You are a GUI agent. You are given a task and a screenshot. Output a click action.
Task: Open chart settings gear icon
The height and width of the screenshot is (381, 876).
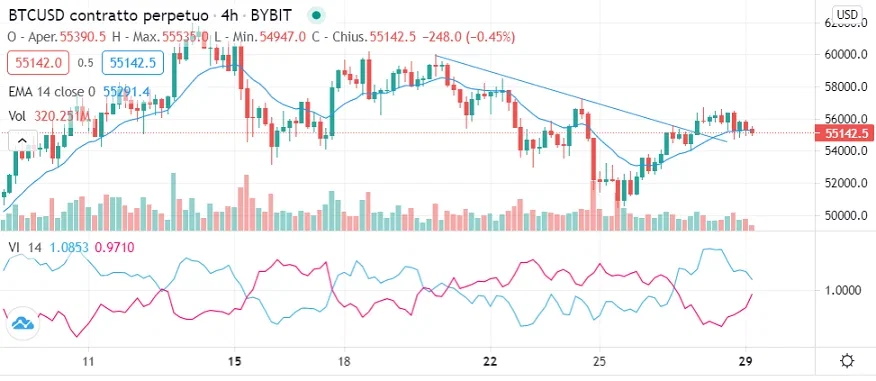coord(847,361)
